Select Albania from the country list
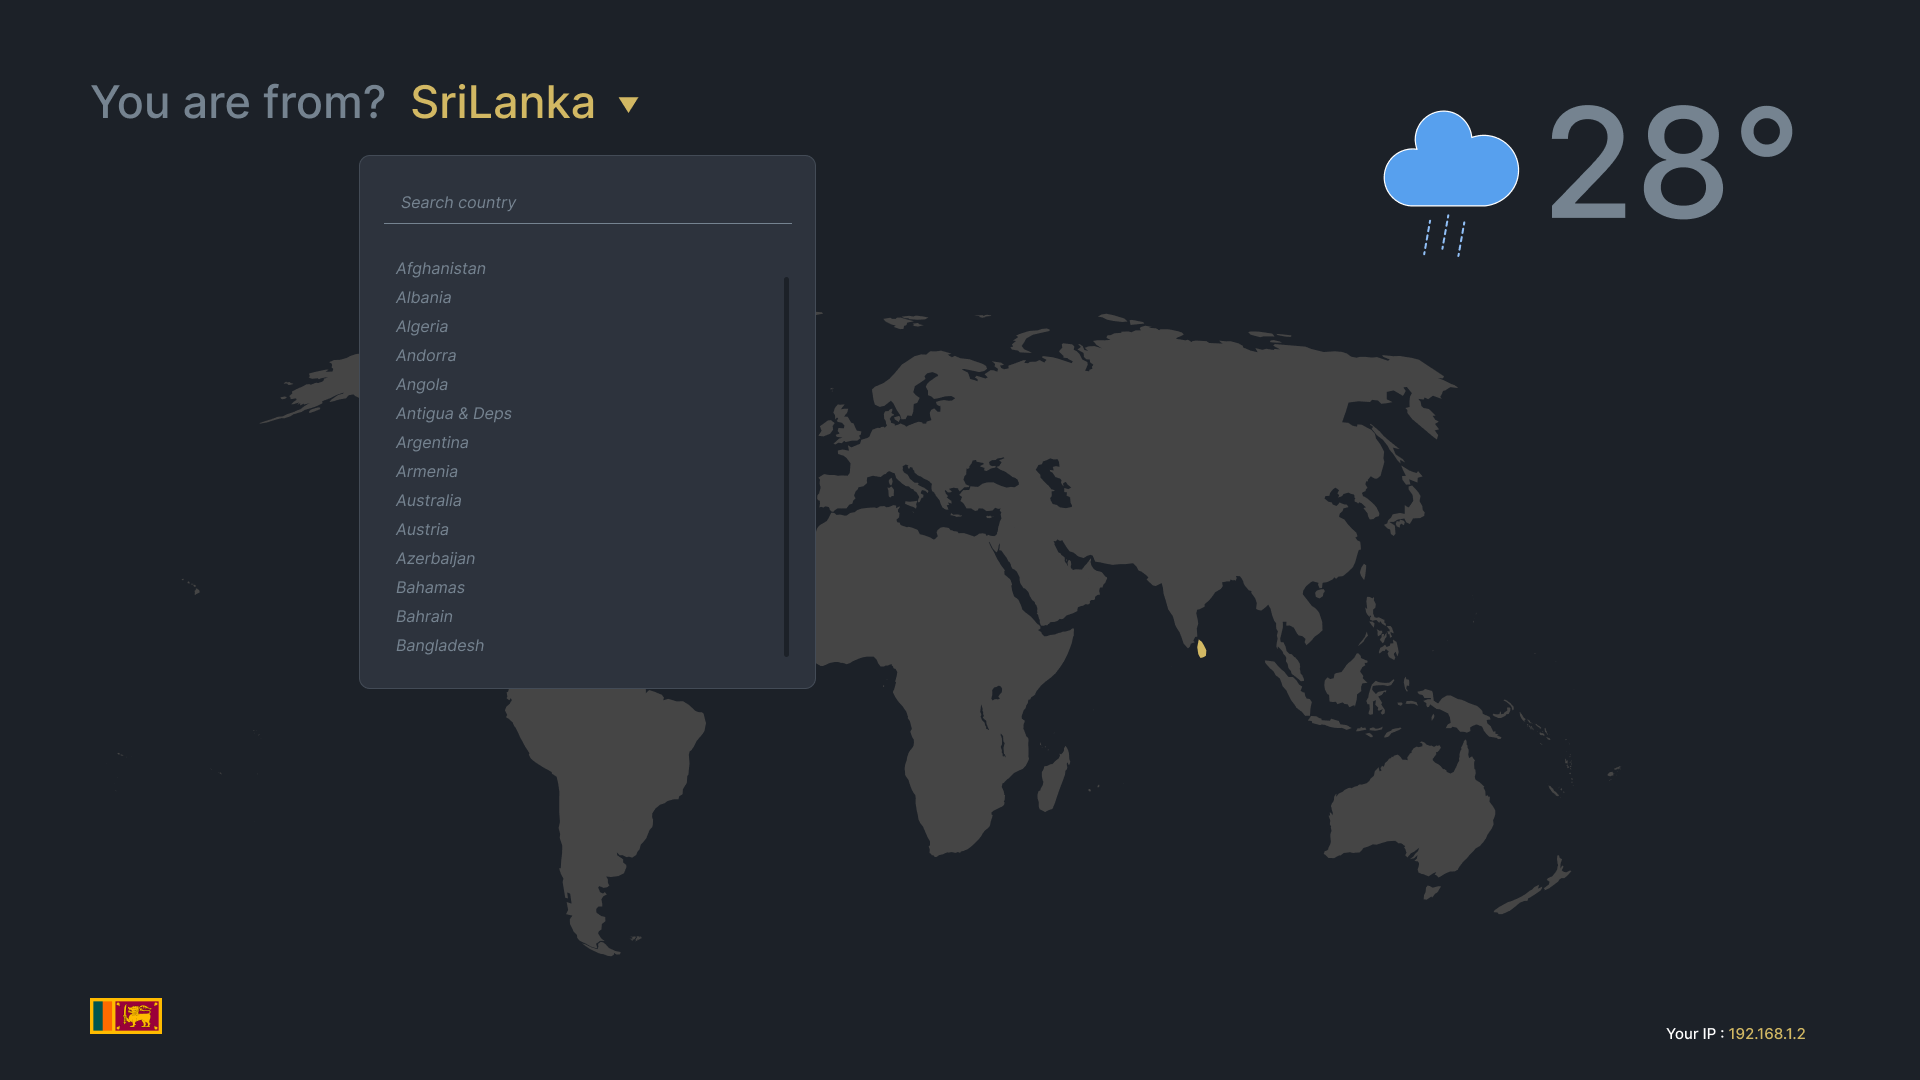The width and height of the screenshot is (1920, 1080). click(423, 297)
